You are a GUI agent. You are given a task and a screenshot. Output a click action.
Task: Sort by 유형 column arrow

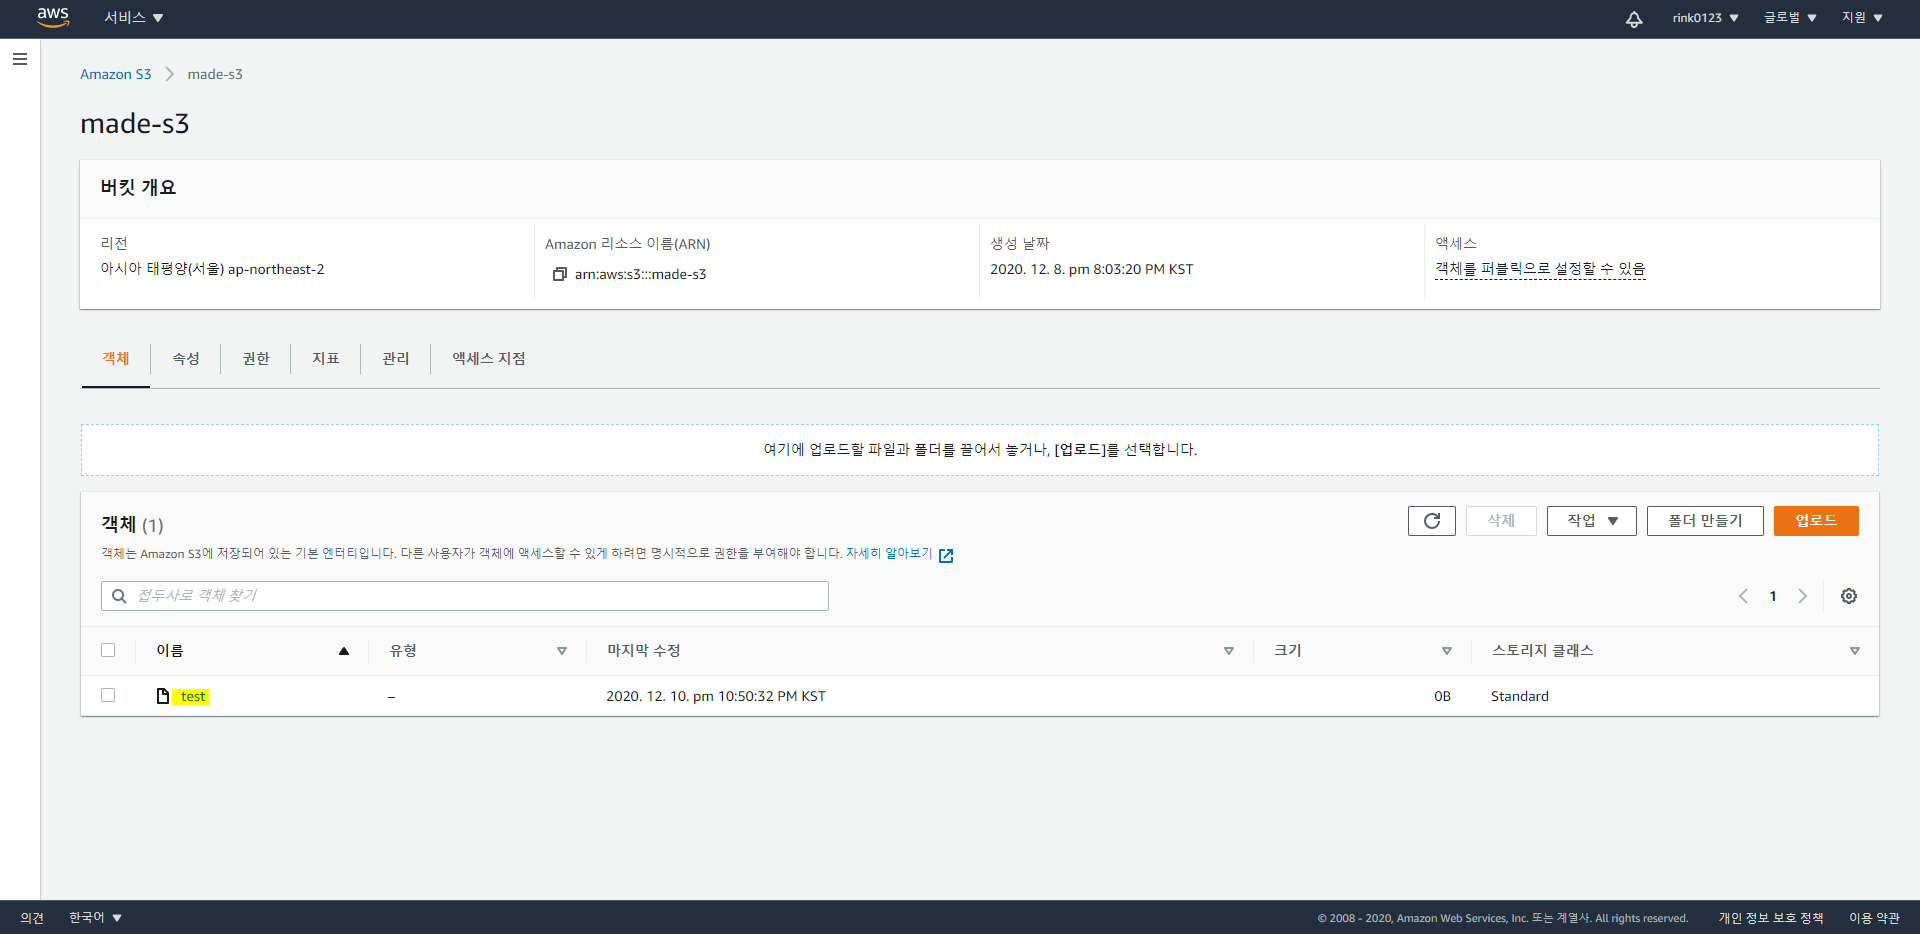point(562,651)
